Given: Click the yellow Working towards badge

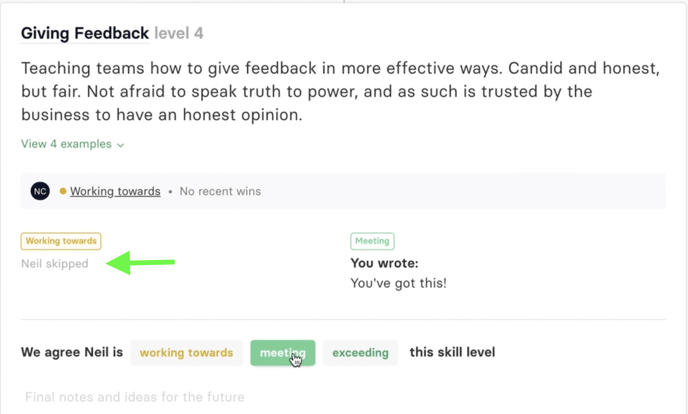Looking at the screenshot, I should [61, 241].
